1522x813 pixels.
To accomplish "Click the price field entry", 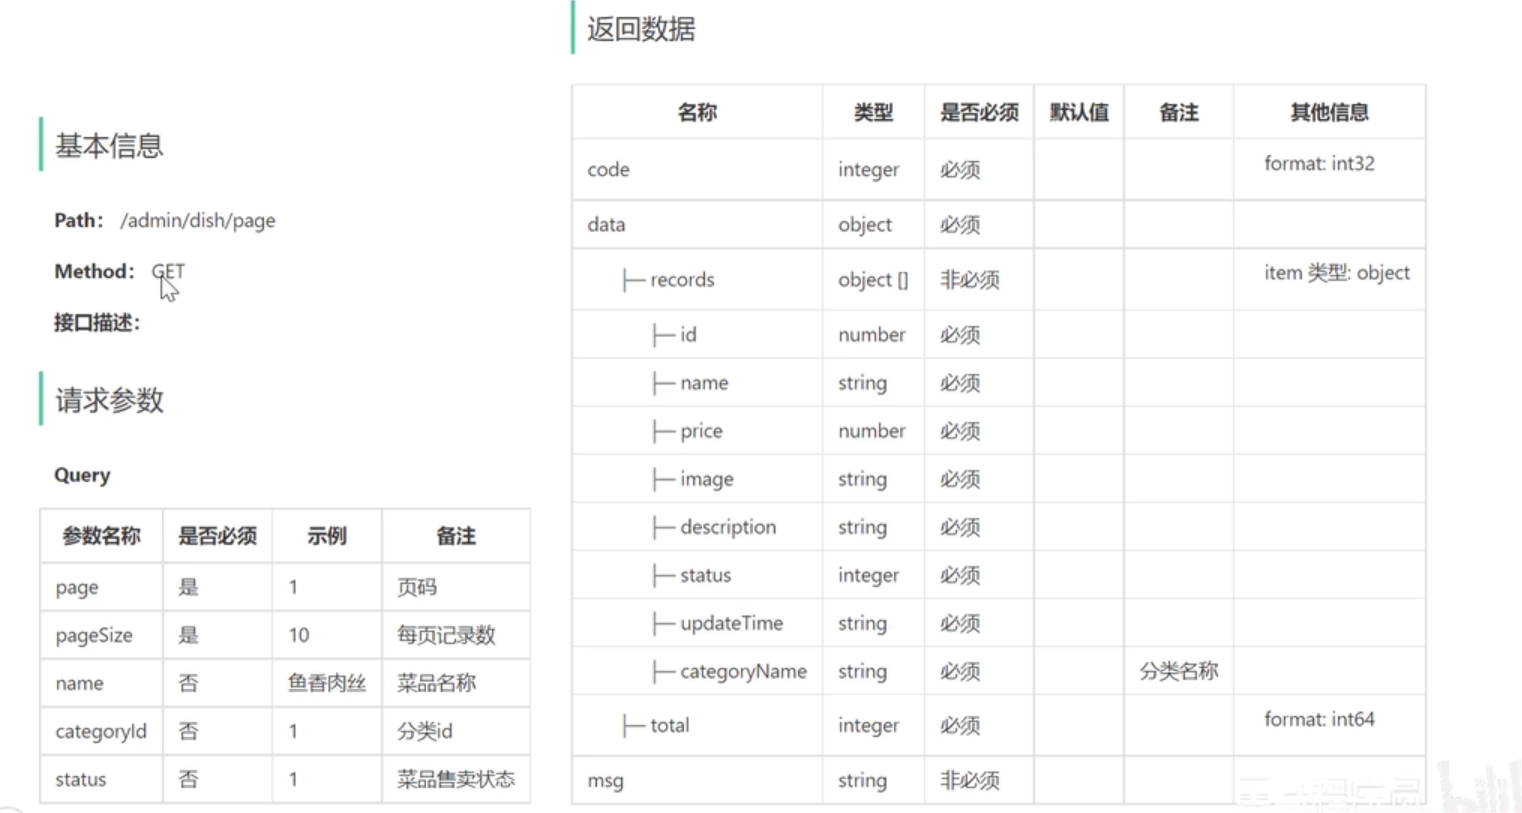I will 703,430.
